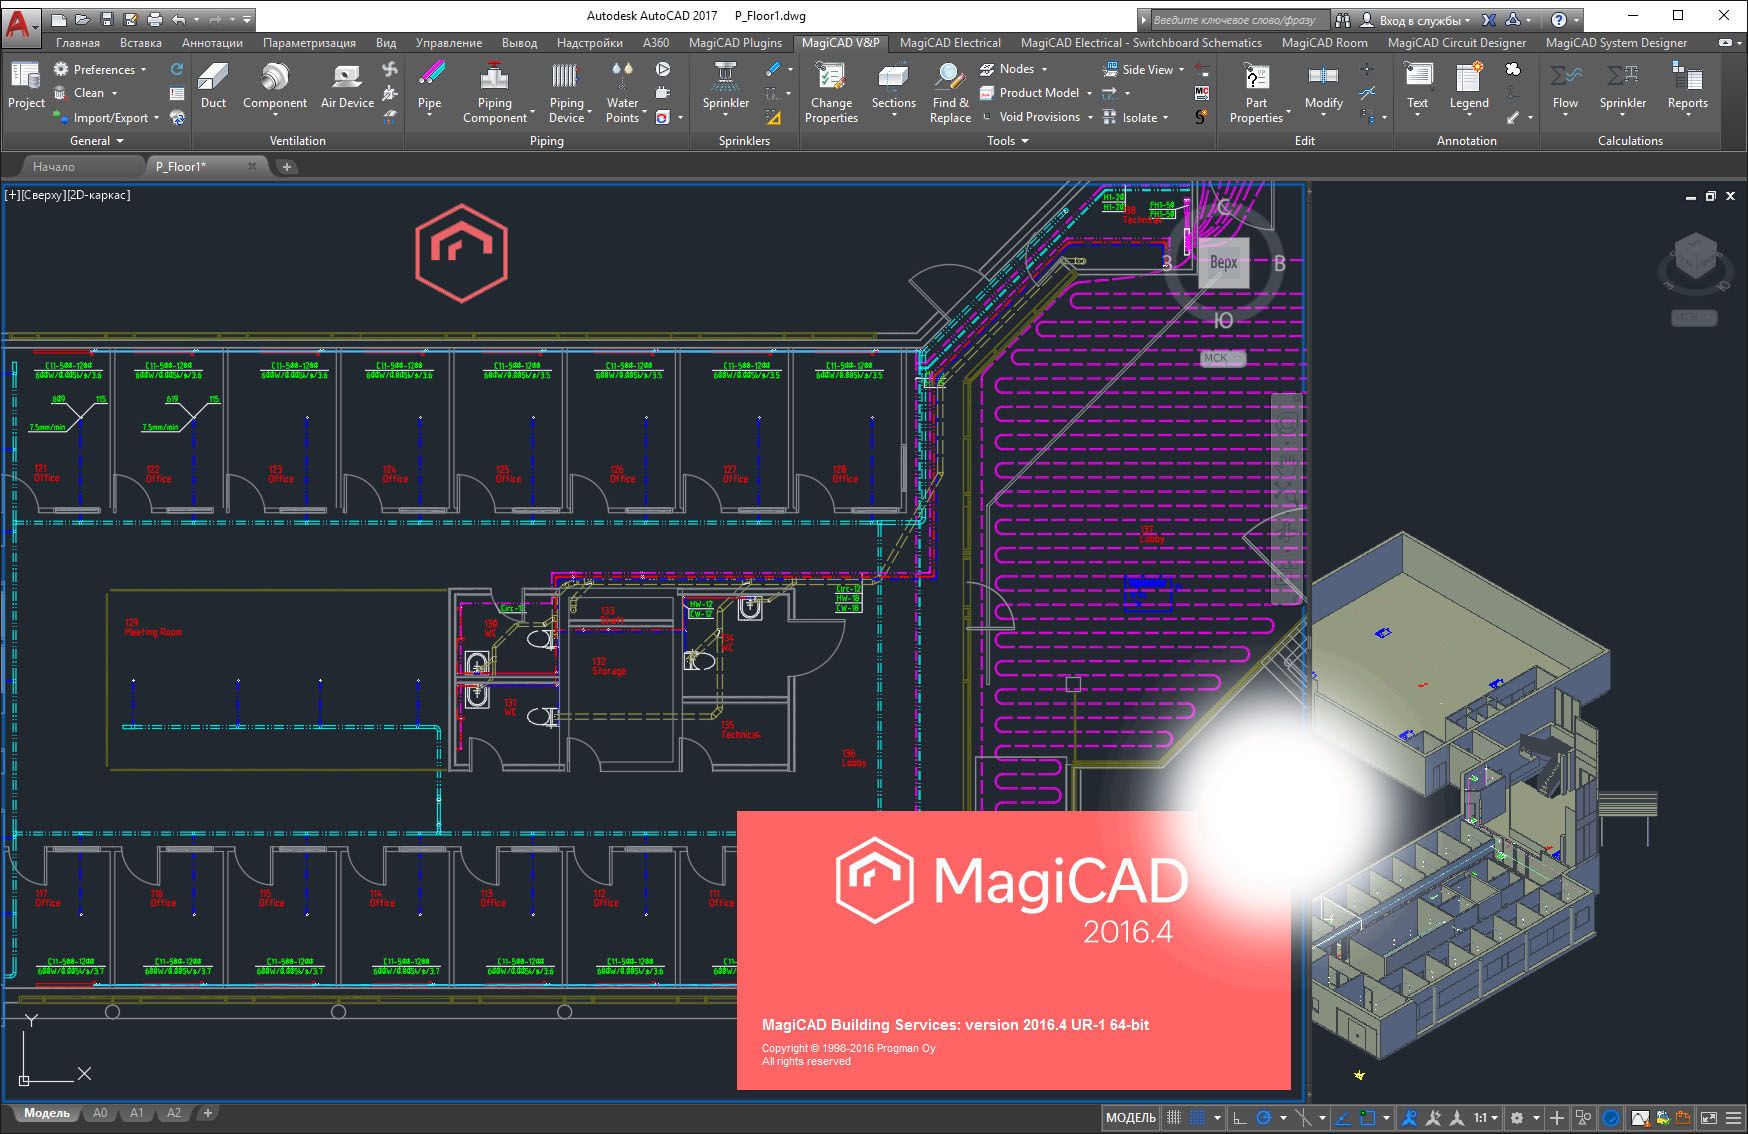Viewport: 1748px width, 1134px height.
Task: Click the MC icon in Tools panel
Action: [1202, 93]
